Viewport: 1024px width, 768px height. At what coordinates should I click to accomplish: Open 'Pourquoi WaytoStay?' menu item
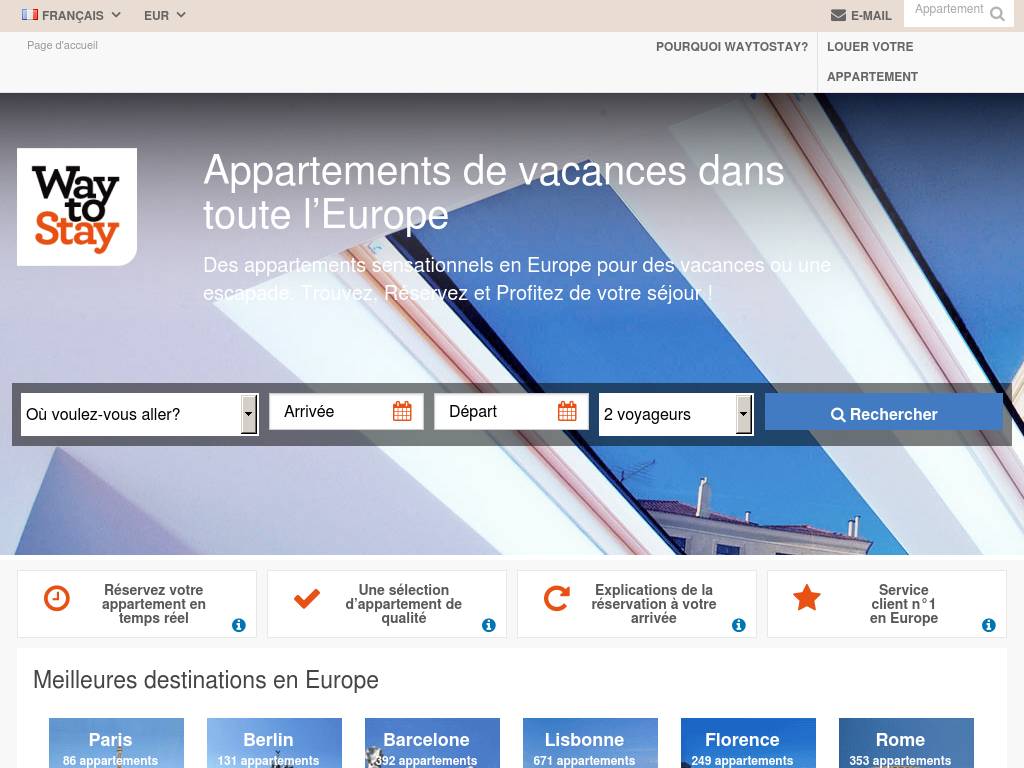(732, 47)
